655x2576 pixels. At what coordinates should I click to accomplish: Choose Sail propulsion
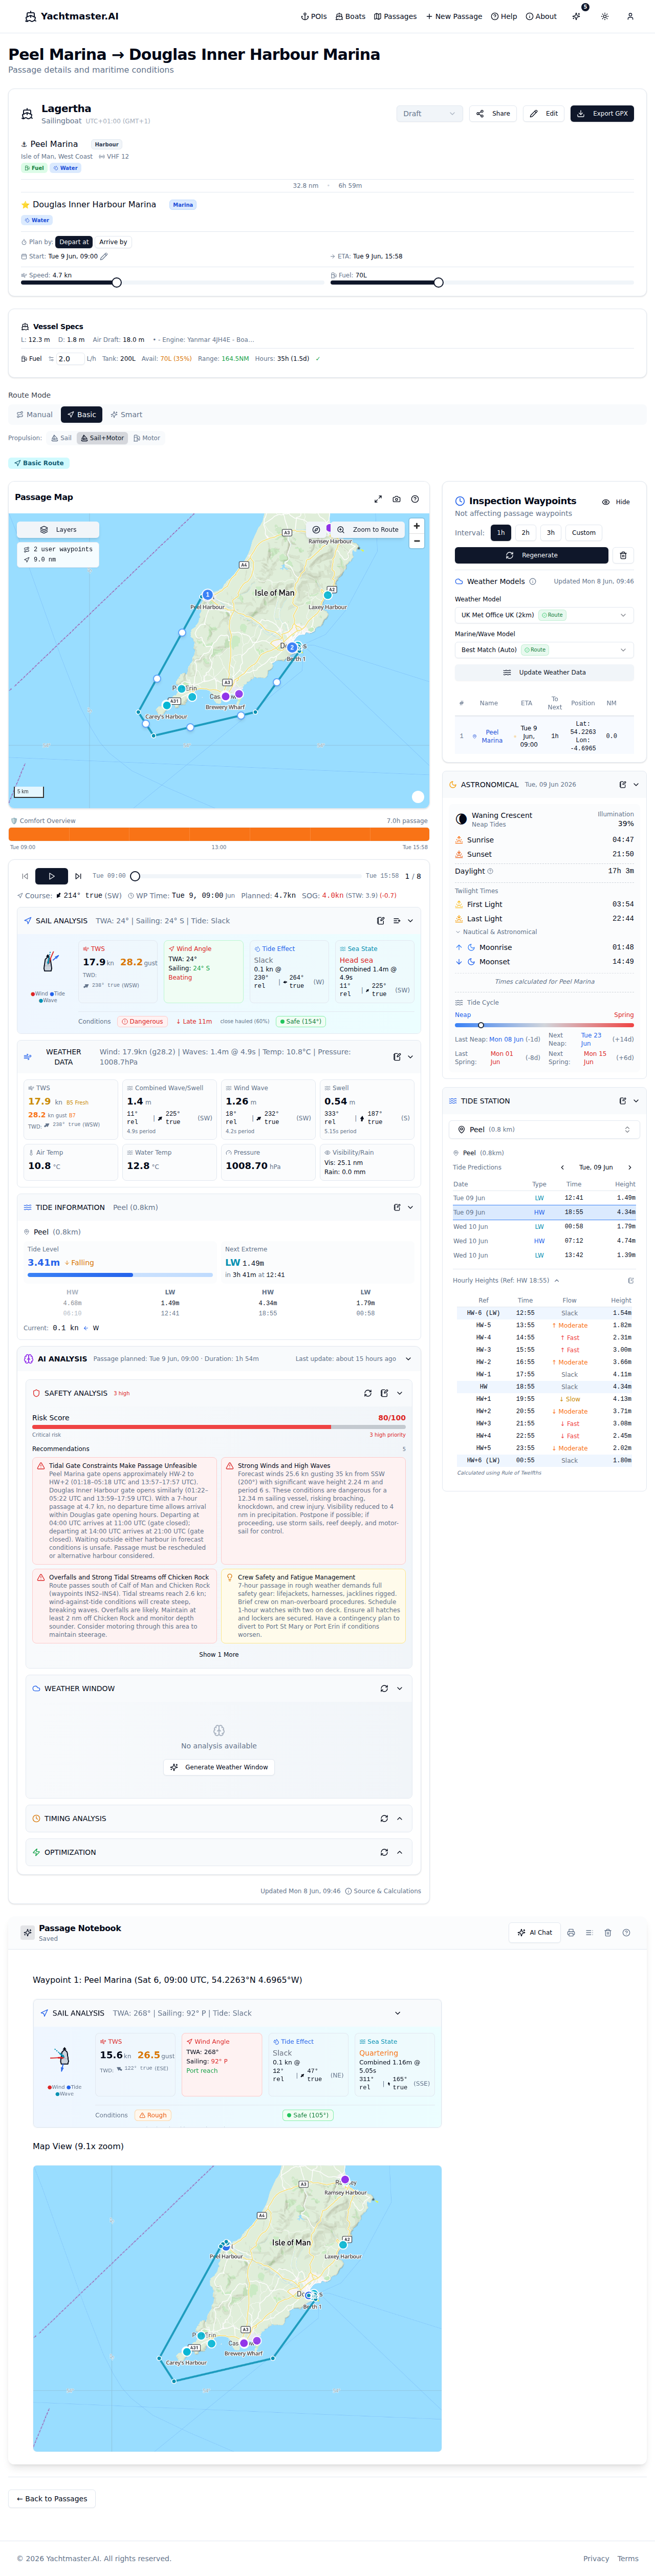coord(61,438)
